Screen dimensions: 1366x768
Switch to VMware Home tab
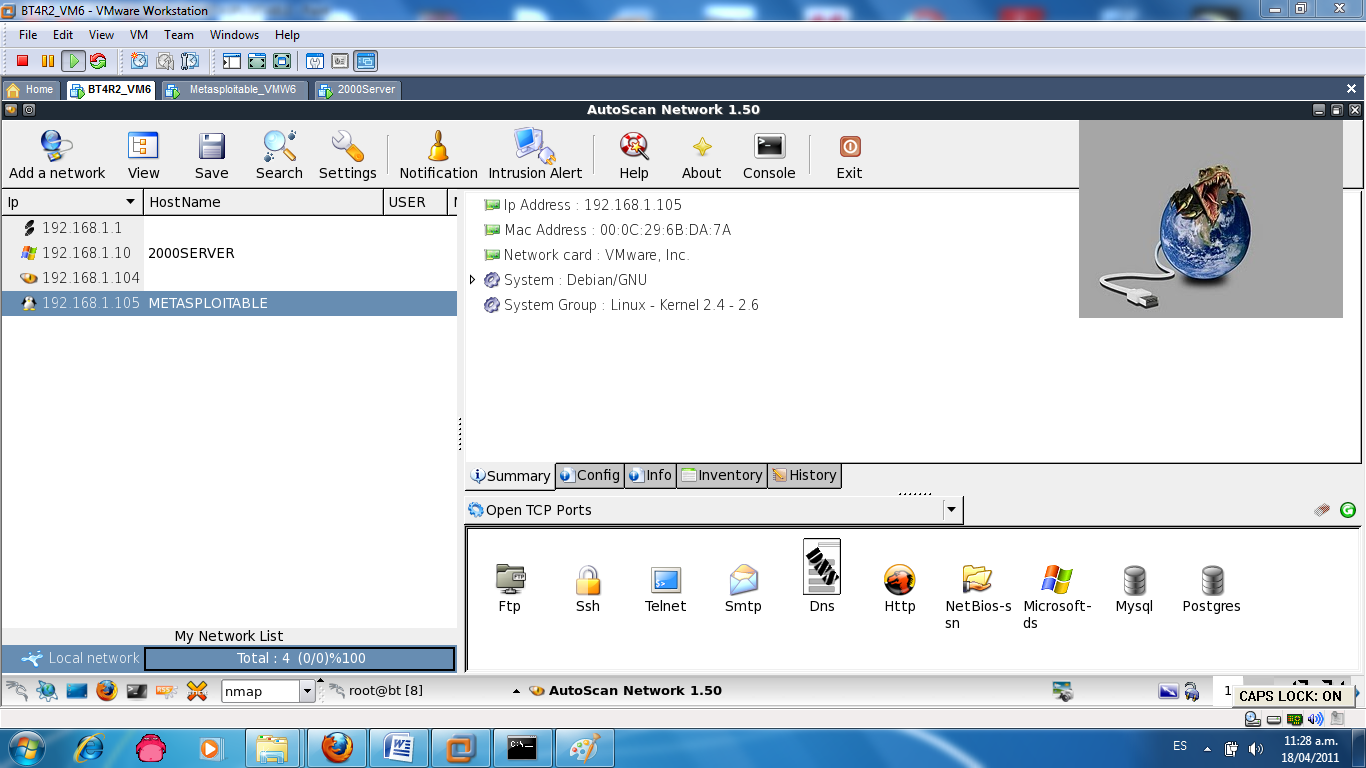[30, 89]
